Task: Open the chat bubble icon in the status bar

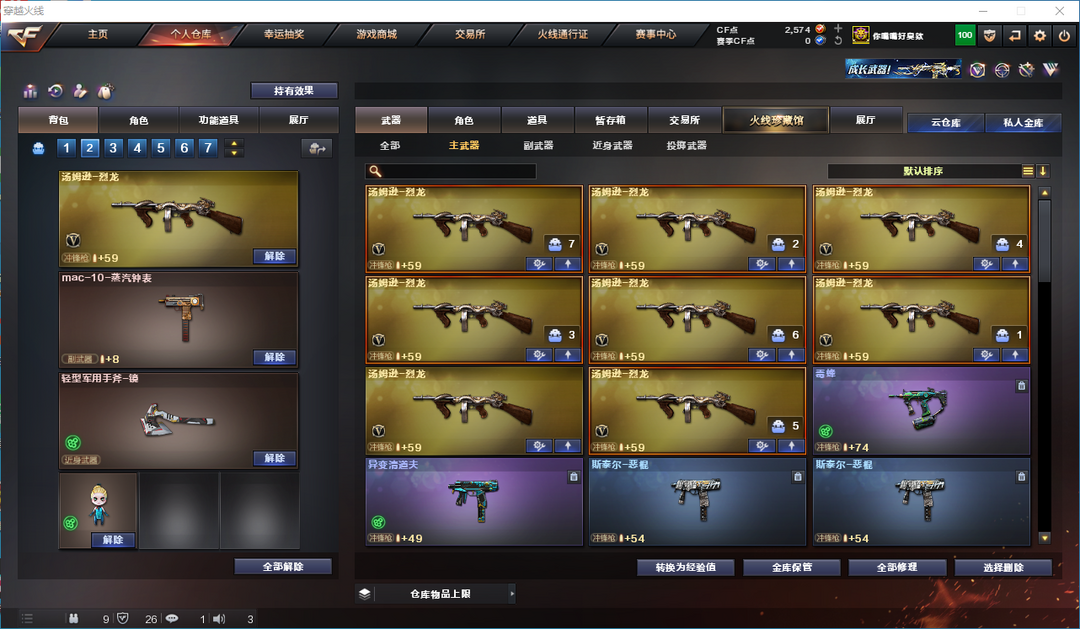Action: pos(172,619)
